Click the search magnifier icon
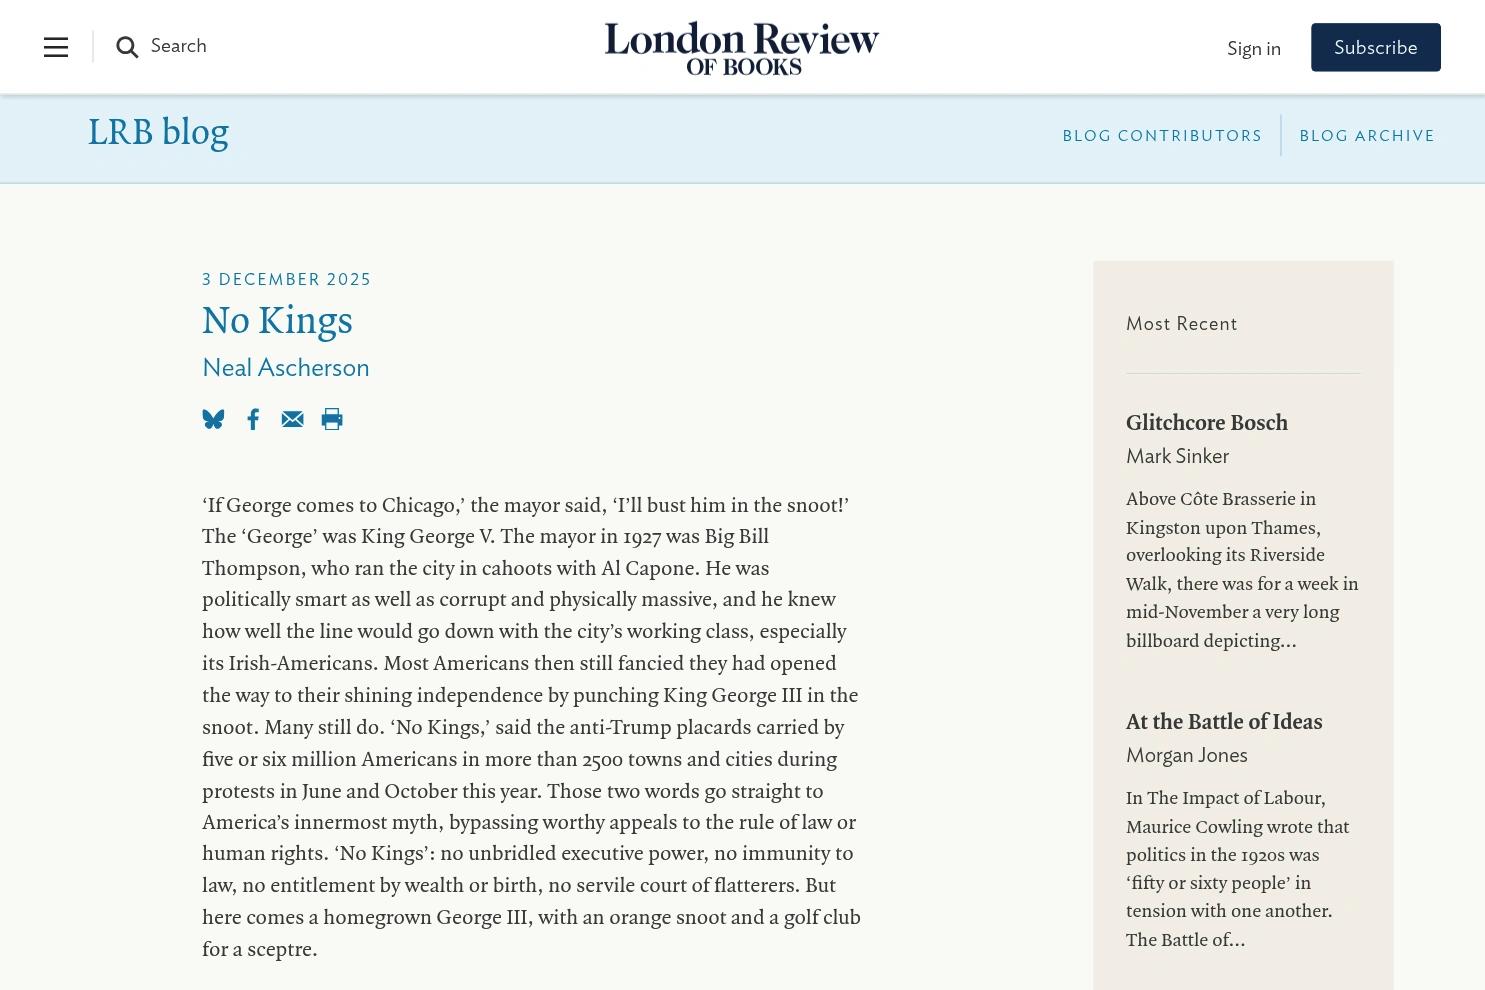The height and width of the screenshot is (990, 1485). (127, 47)
